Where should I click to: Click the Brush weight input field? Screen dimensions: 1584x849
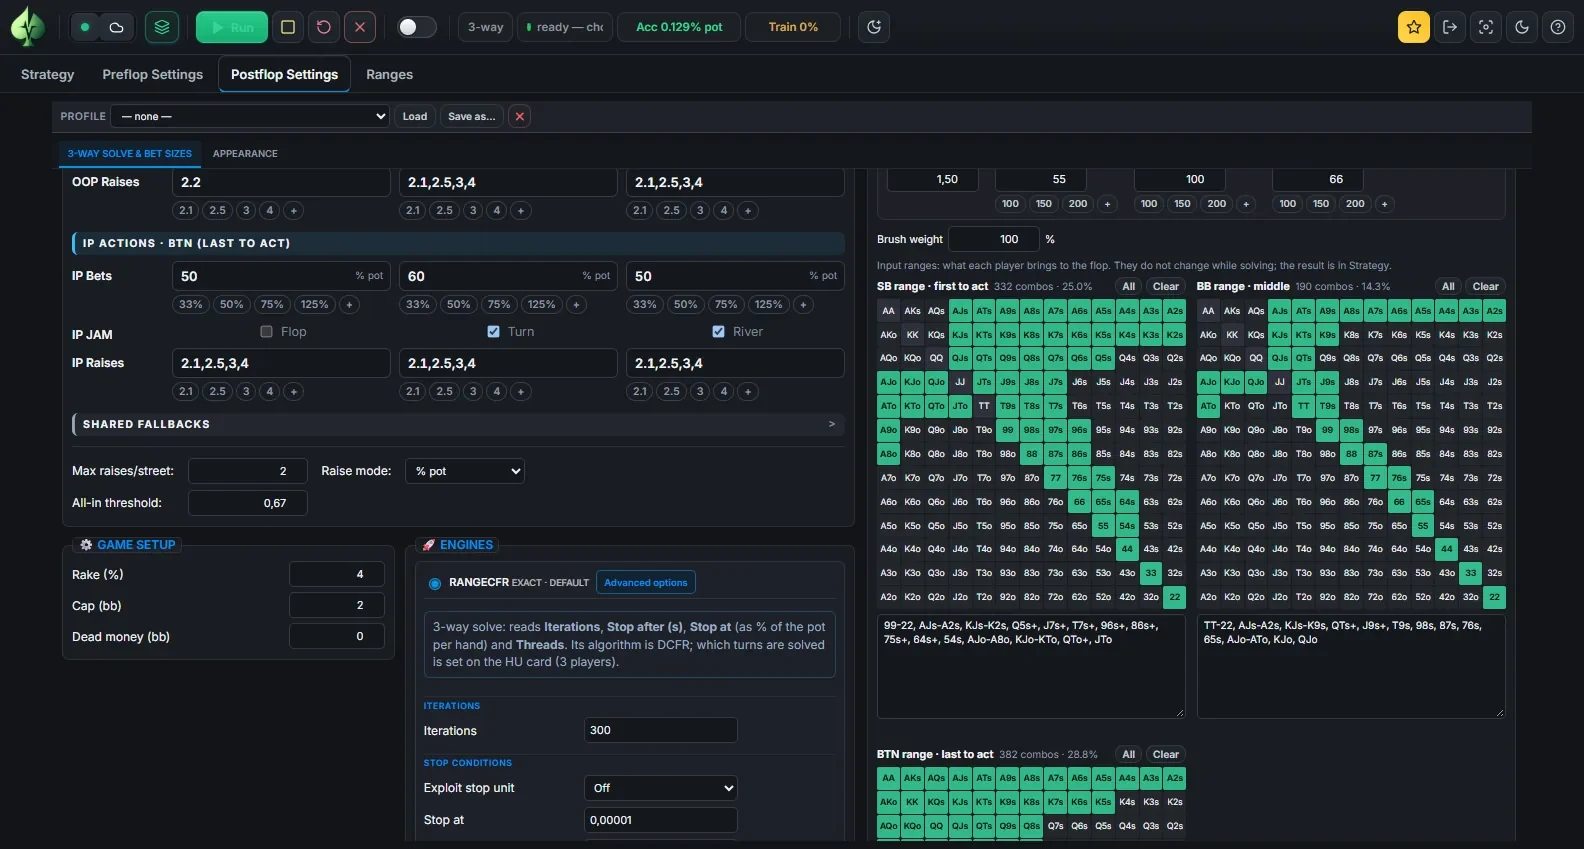993,239
